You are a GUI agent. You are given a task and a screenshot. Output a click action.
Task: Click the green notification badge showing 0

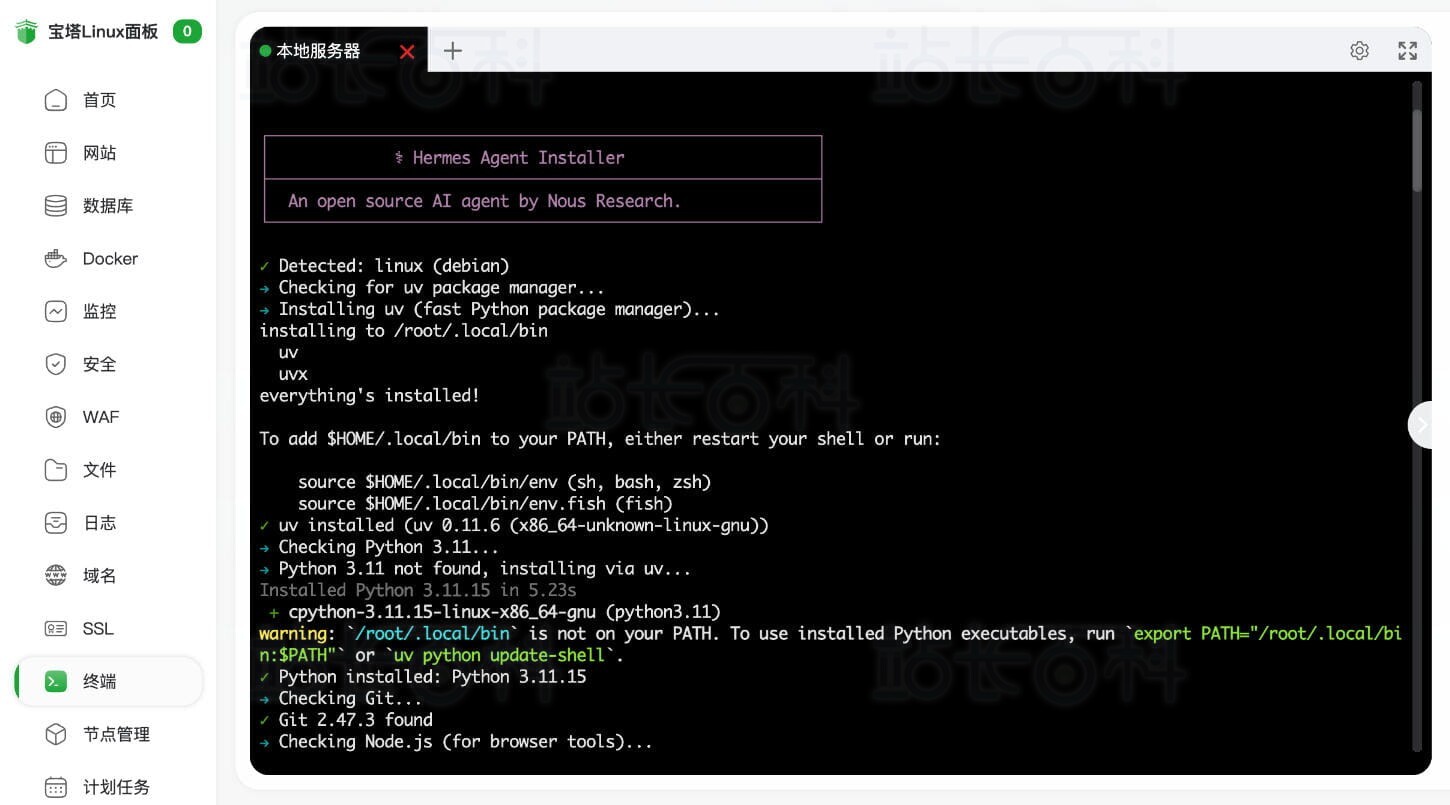pos(187,31)
